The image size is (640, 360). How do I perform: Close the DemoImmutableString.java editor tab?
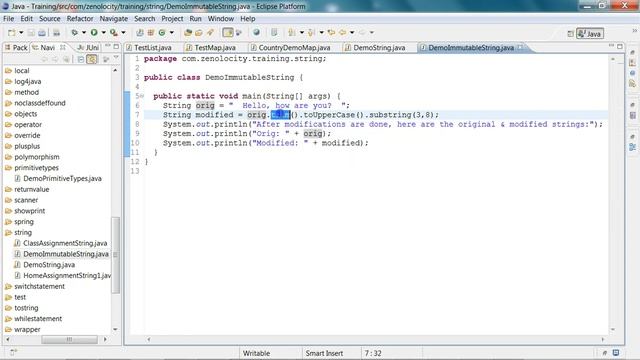coord(520,47)
